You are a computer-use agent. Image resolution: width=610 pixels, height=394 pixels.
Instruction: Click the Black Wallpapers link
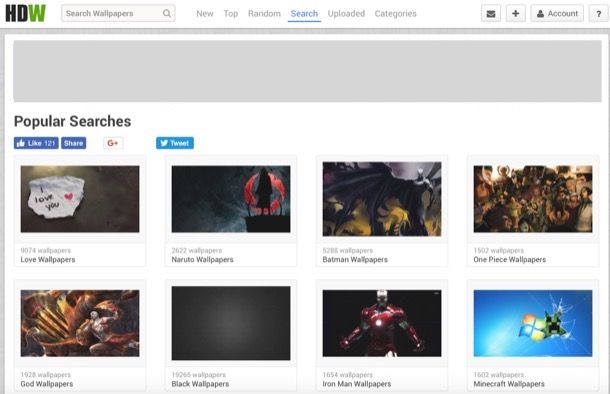pos(200,384)
